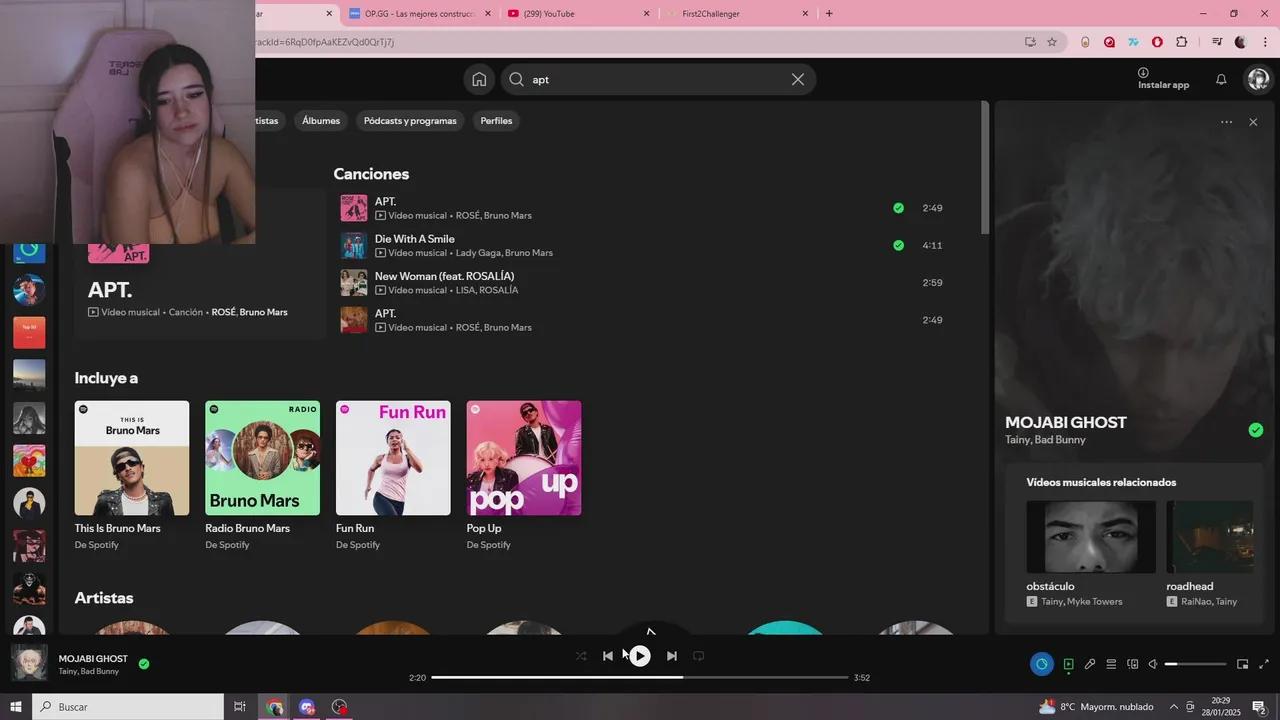Toggle repeat mode
The width and height of the screenshot is (1280, 720).
click(699, 656)
